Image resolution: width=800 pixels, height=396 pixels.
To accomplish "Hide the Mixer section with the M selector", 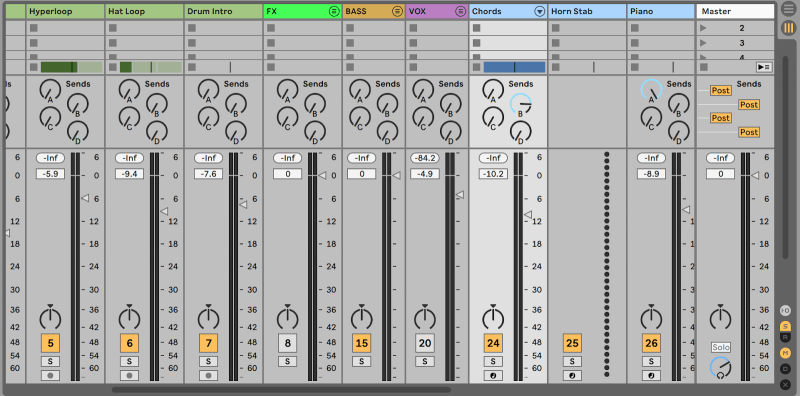I will [x=786, y=353].
